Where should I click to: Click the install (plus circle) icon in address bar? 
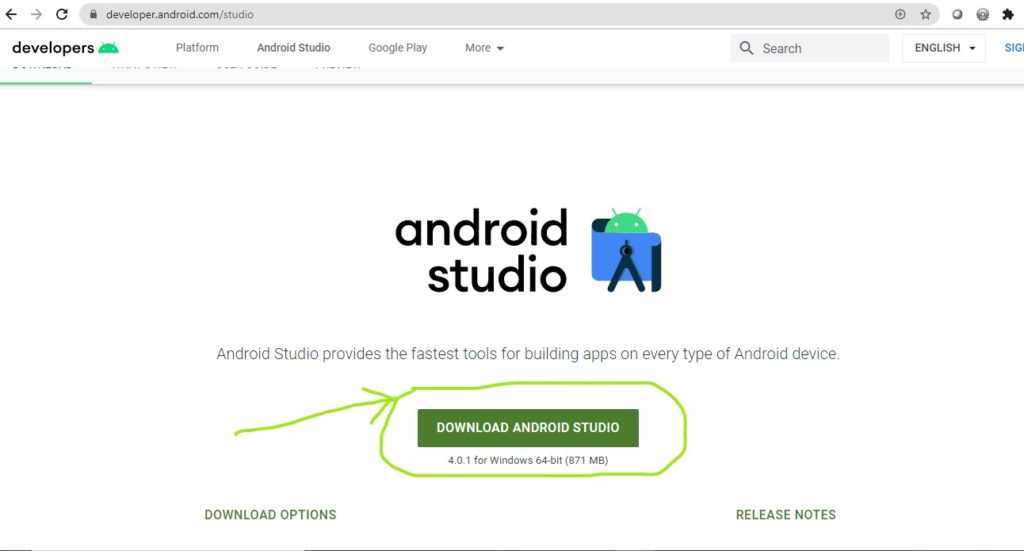click(900, 14)
